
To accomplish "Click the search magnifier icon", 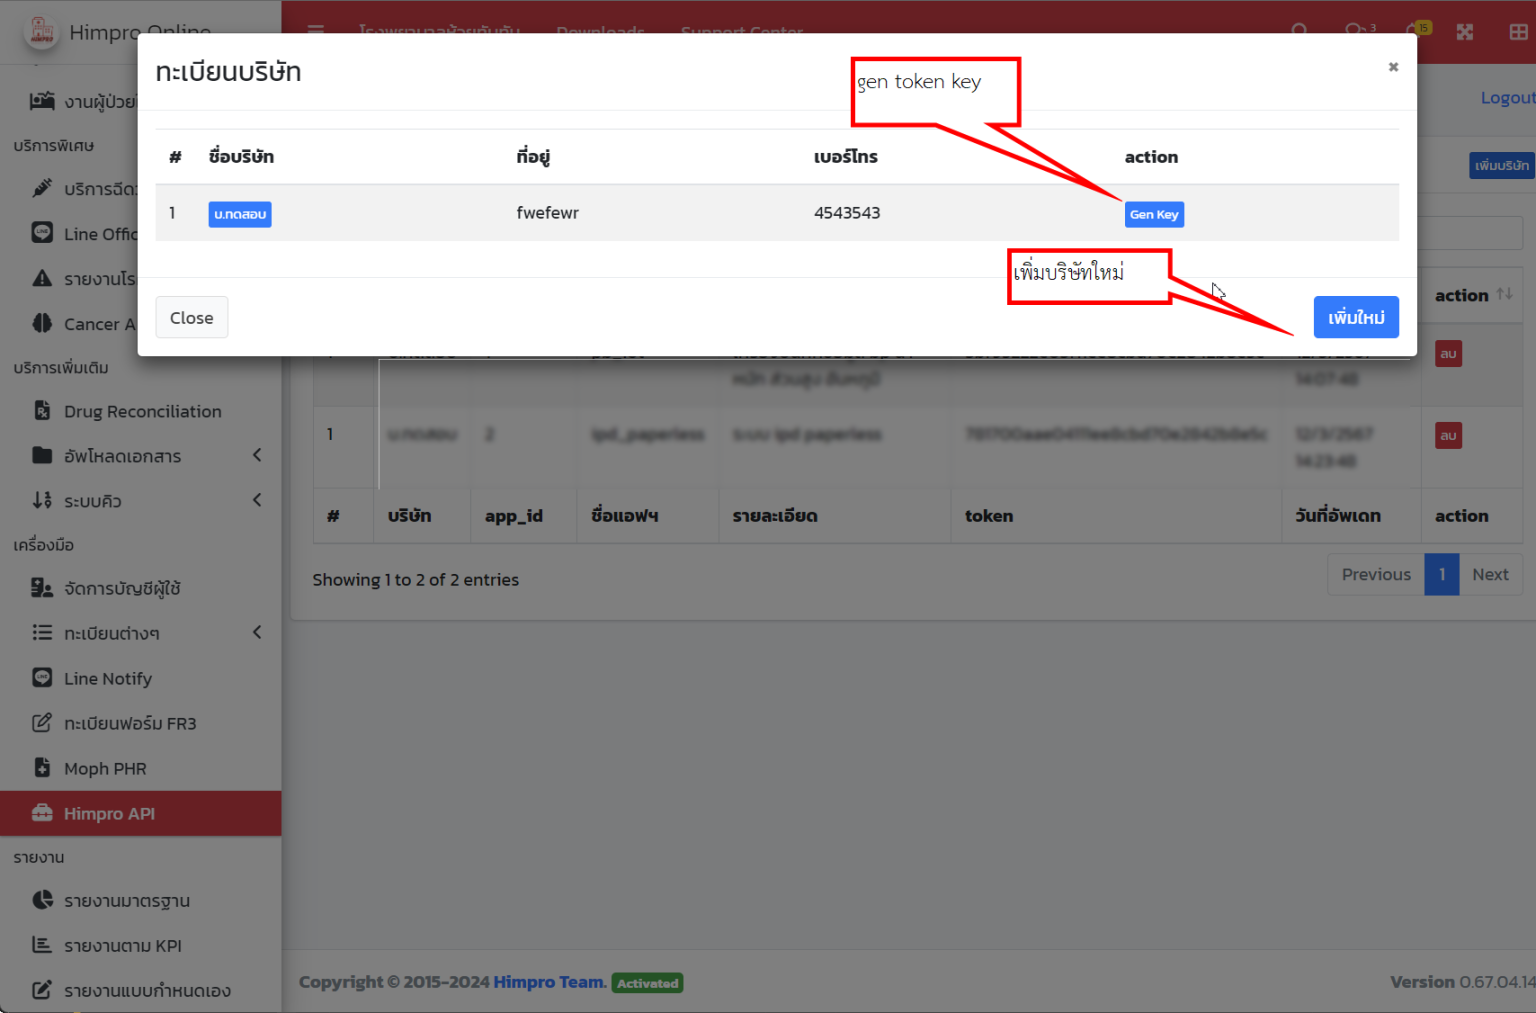I will (1300, 31).
